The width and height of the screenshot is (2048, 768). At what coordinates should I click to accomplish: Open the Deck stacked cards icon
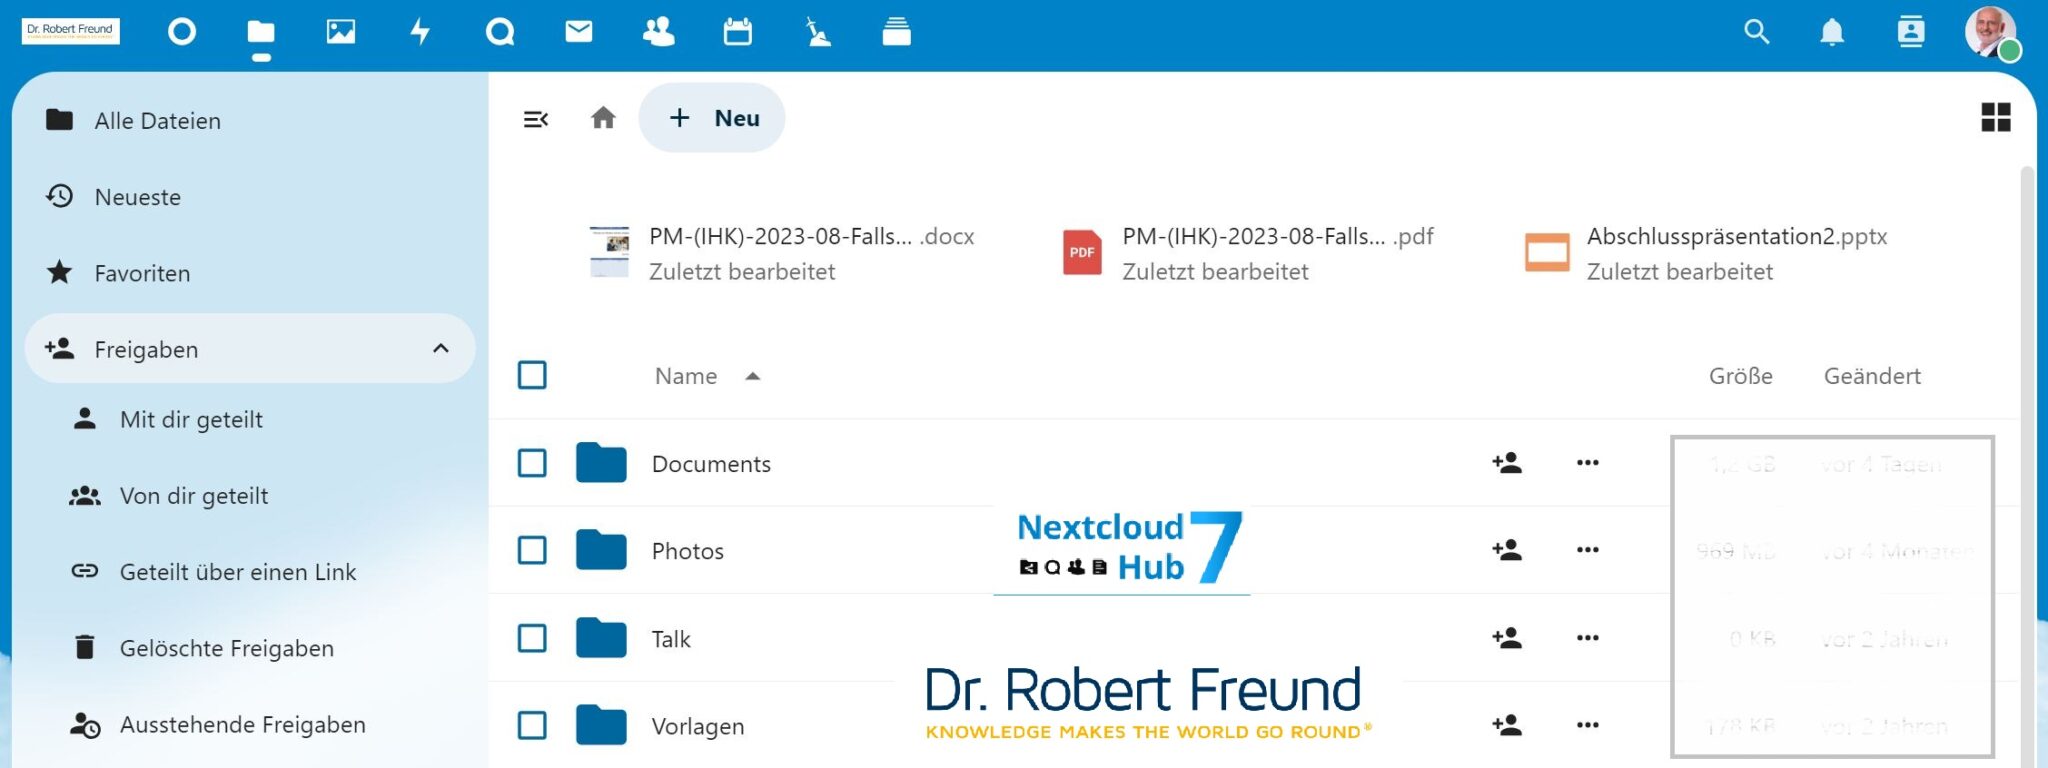coord(897,32)
